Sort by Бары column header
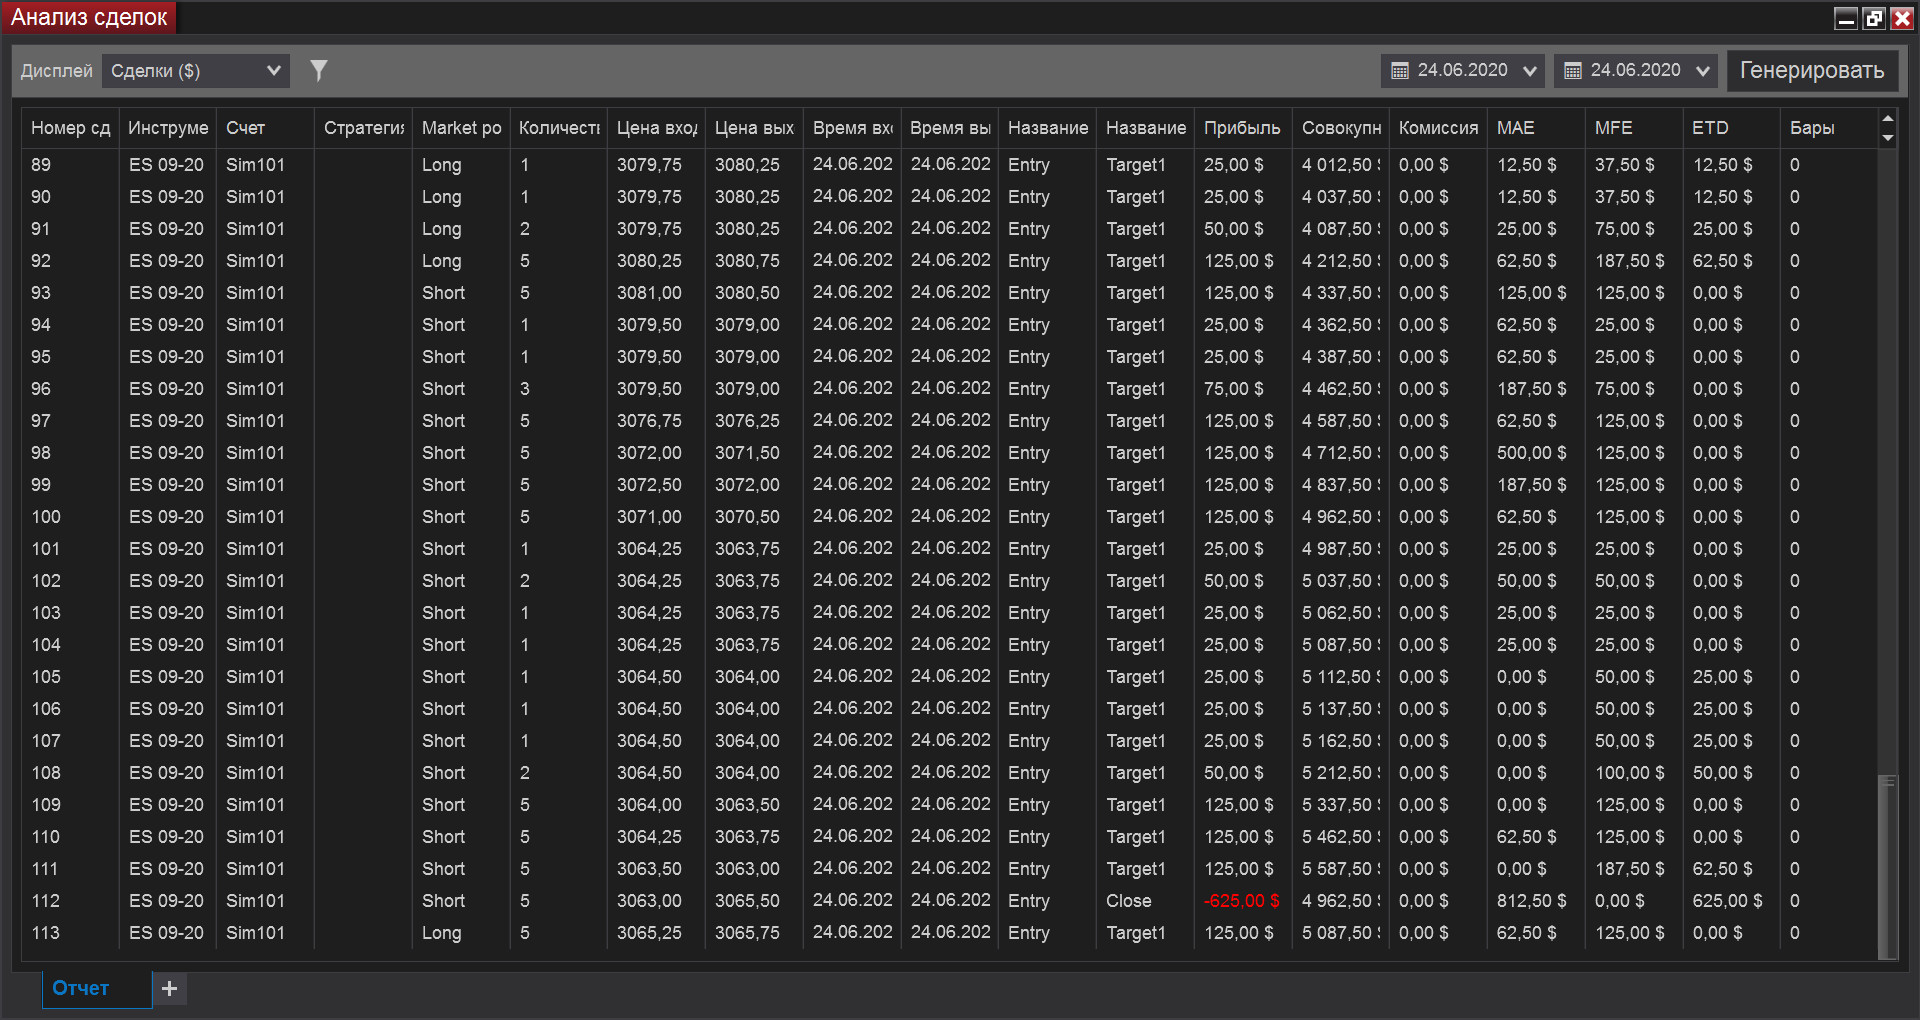Viewport: 1920px width, 1020px height. click(x=1829, y=128)
